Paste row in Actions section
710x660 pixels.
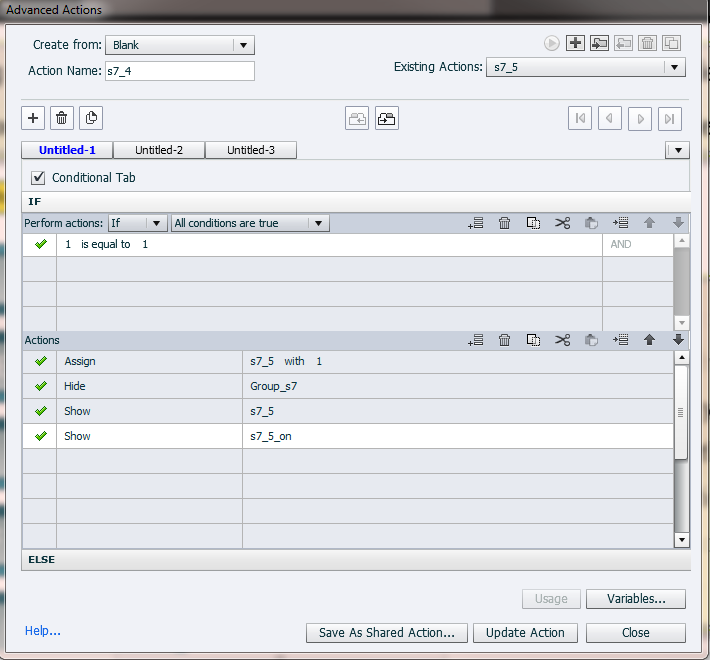(x=591, y=340)
